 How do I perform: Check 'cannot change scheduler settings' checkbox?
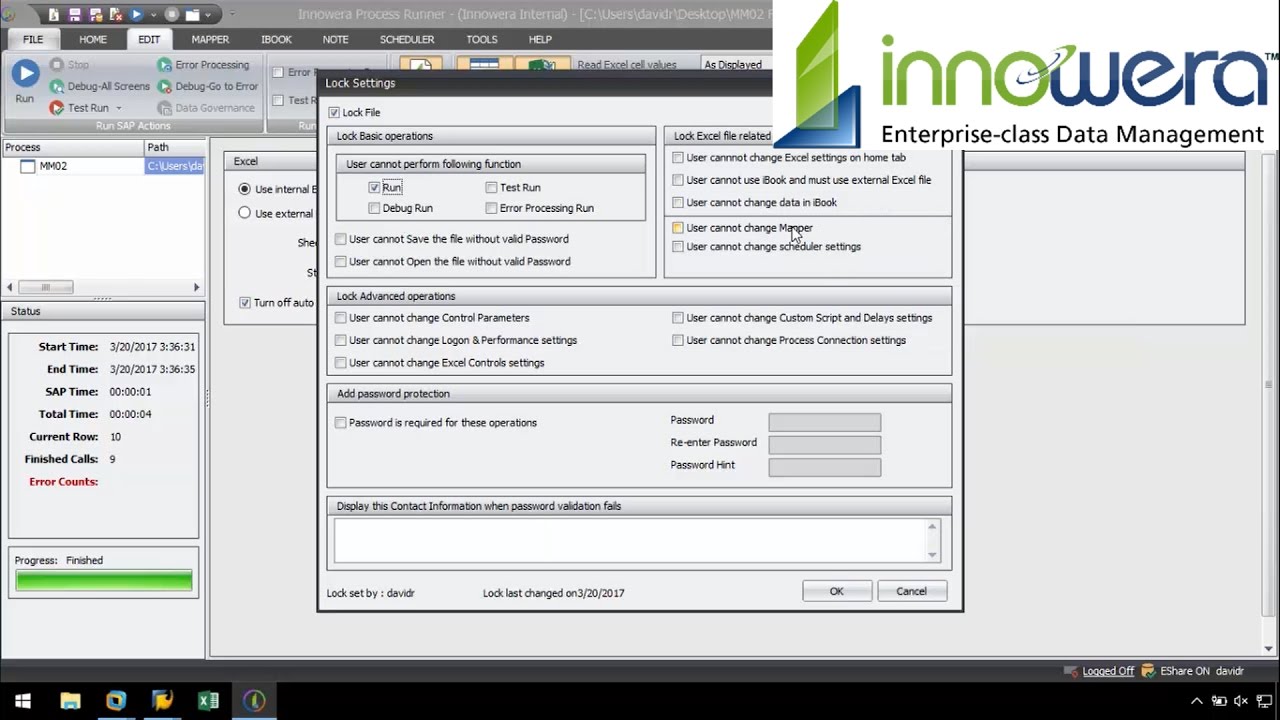[678, 247]
